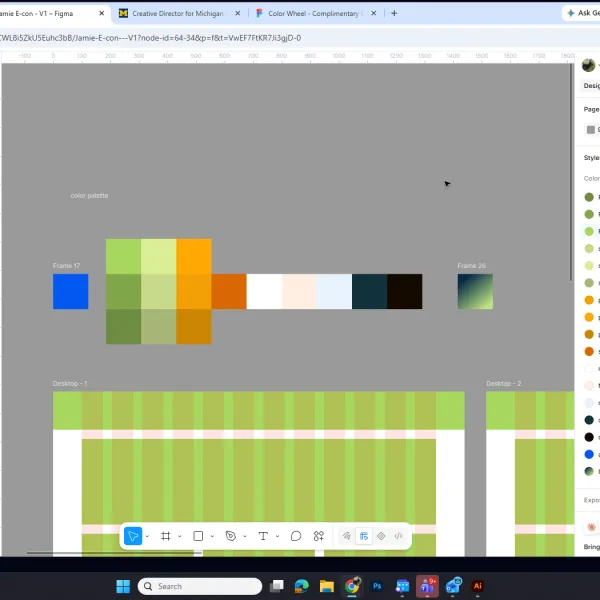Image resolution: width=600 pixels, height=600 pixels.
Task: Expand the shape tools dropdown arrow
Action: coord(212,536)
